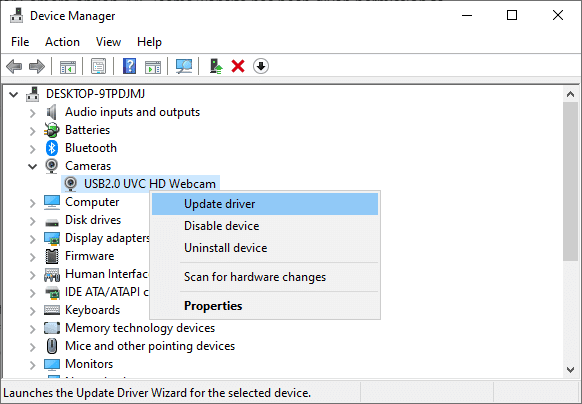
Task: Click the down-arrow Disable device toolbar icon
Action: (x=261, y=66)
